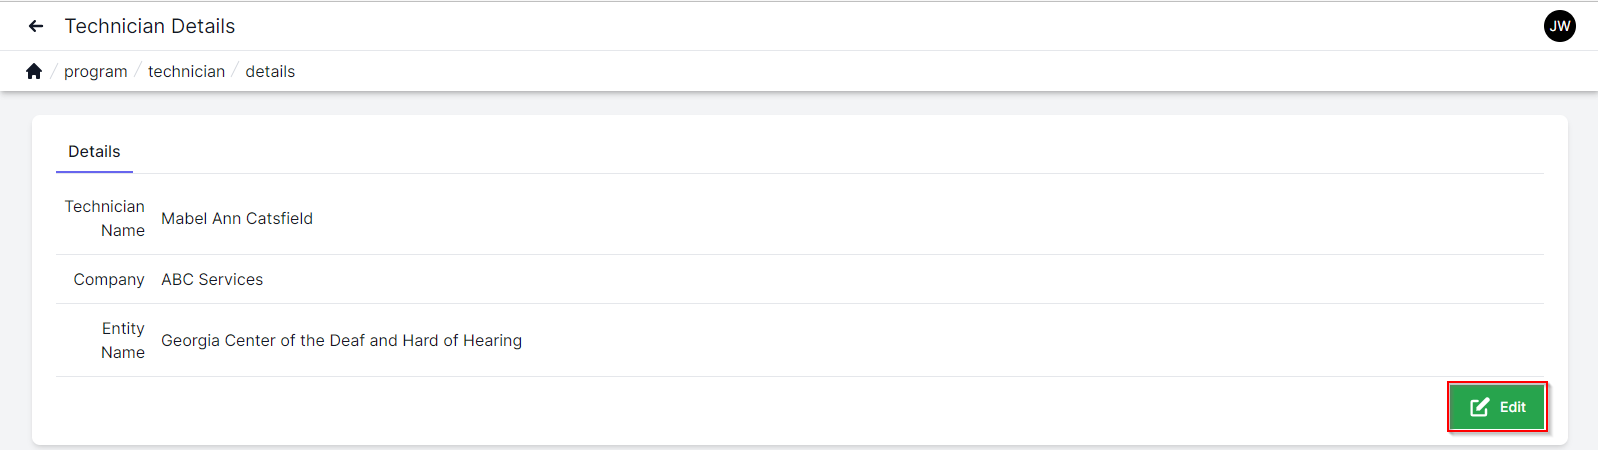Open the technician breadcrumb link
The width and height of the screenshot is (1598, 450).
[186, 71]
